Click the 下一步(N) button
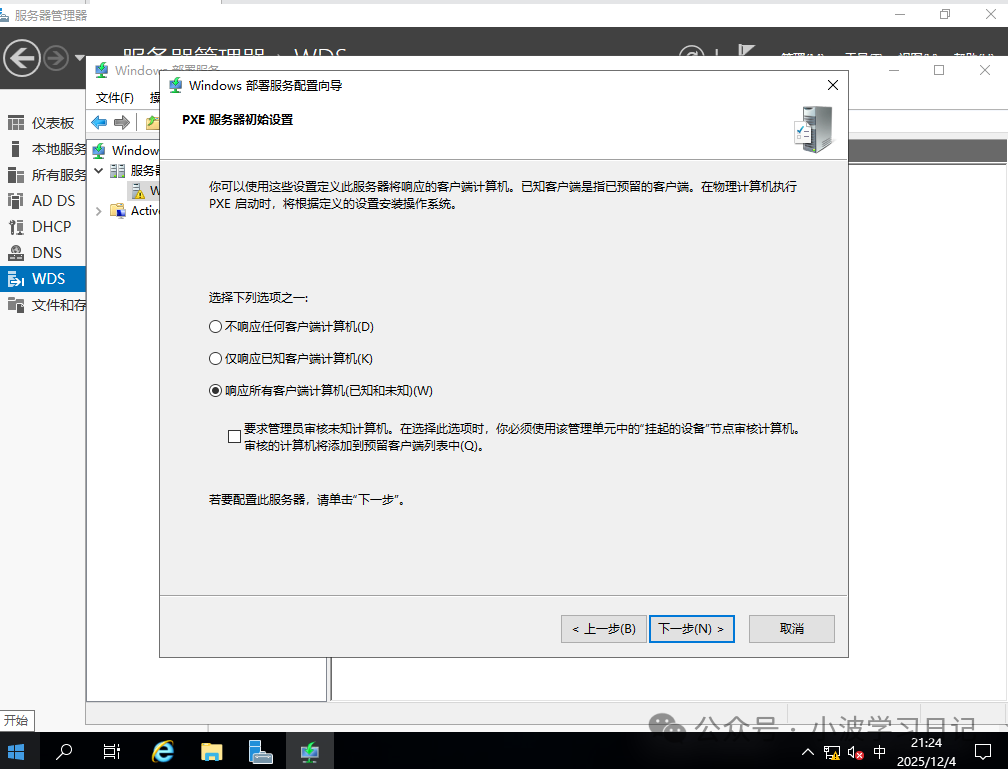The width and height of the screenshot is (1008, 769). (691, 628)
